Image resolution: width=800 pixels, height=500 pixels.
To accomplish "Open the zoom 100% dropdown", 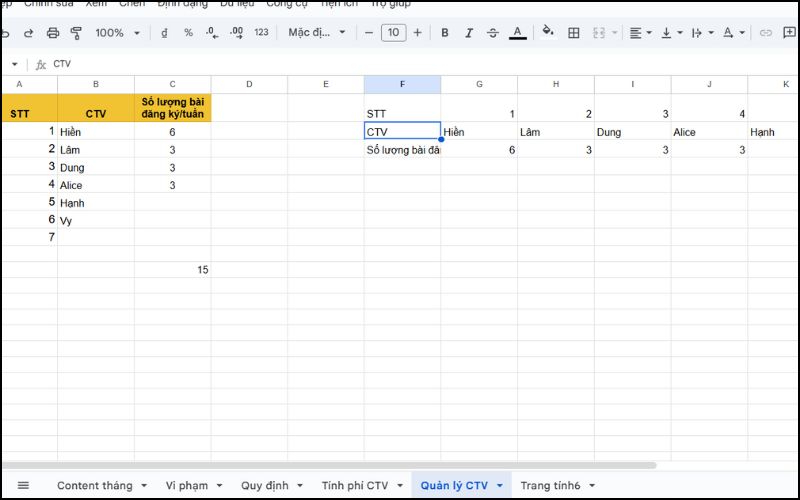I will click(117, 33).
